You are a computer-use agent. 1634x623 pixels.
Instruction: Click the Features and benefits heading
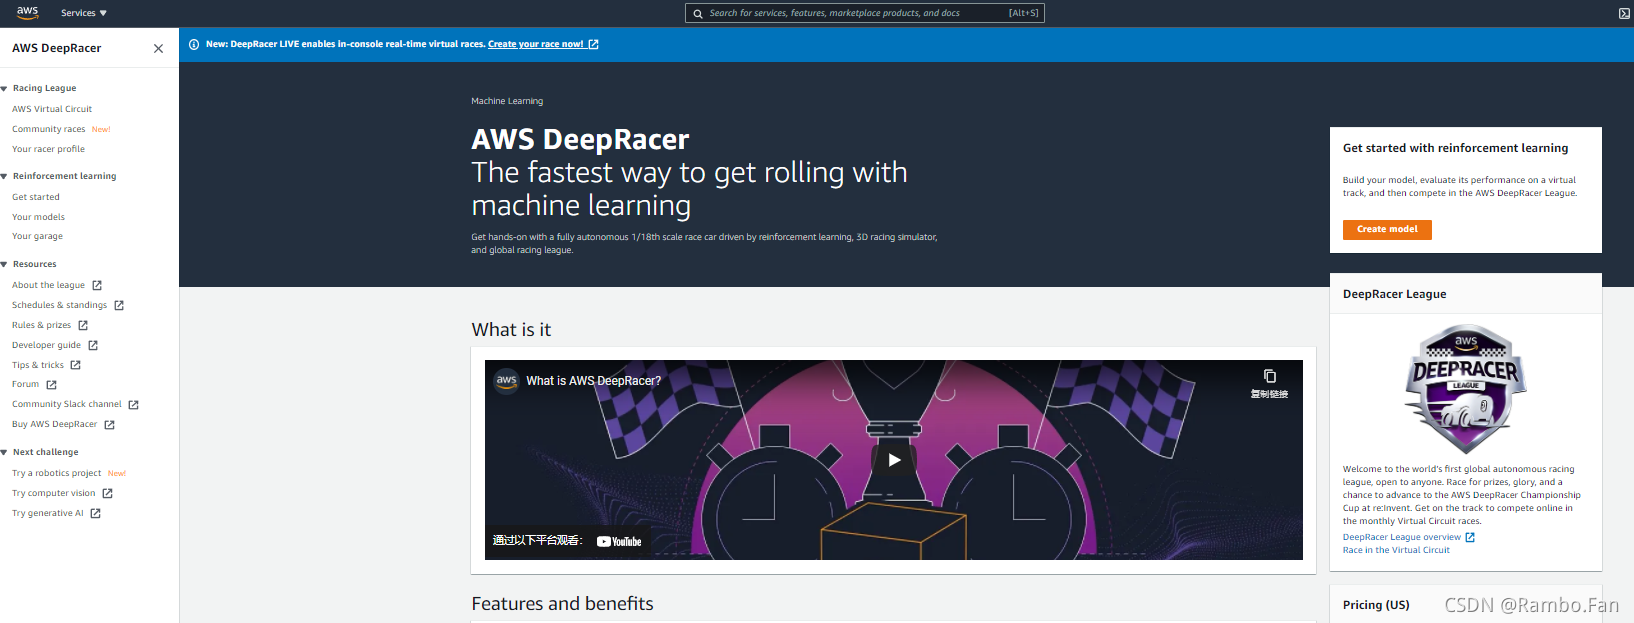pyautogui.click(x=562, y=604)
